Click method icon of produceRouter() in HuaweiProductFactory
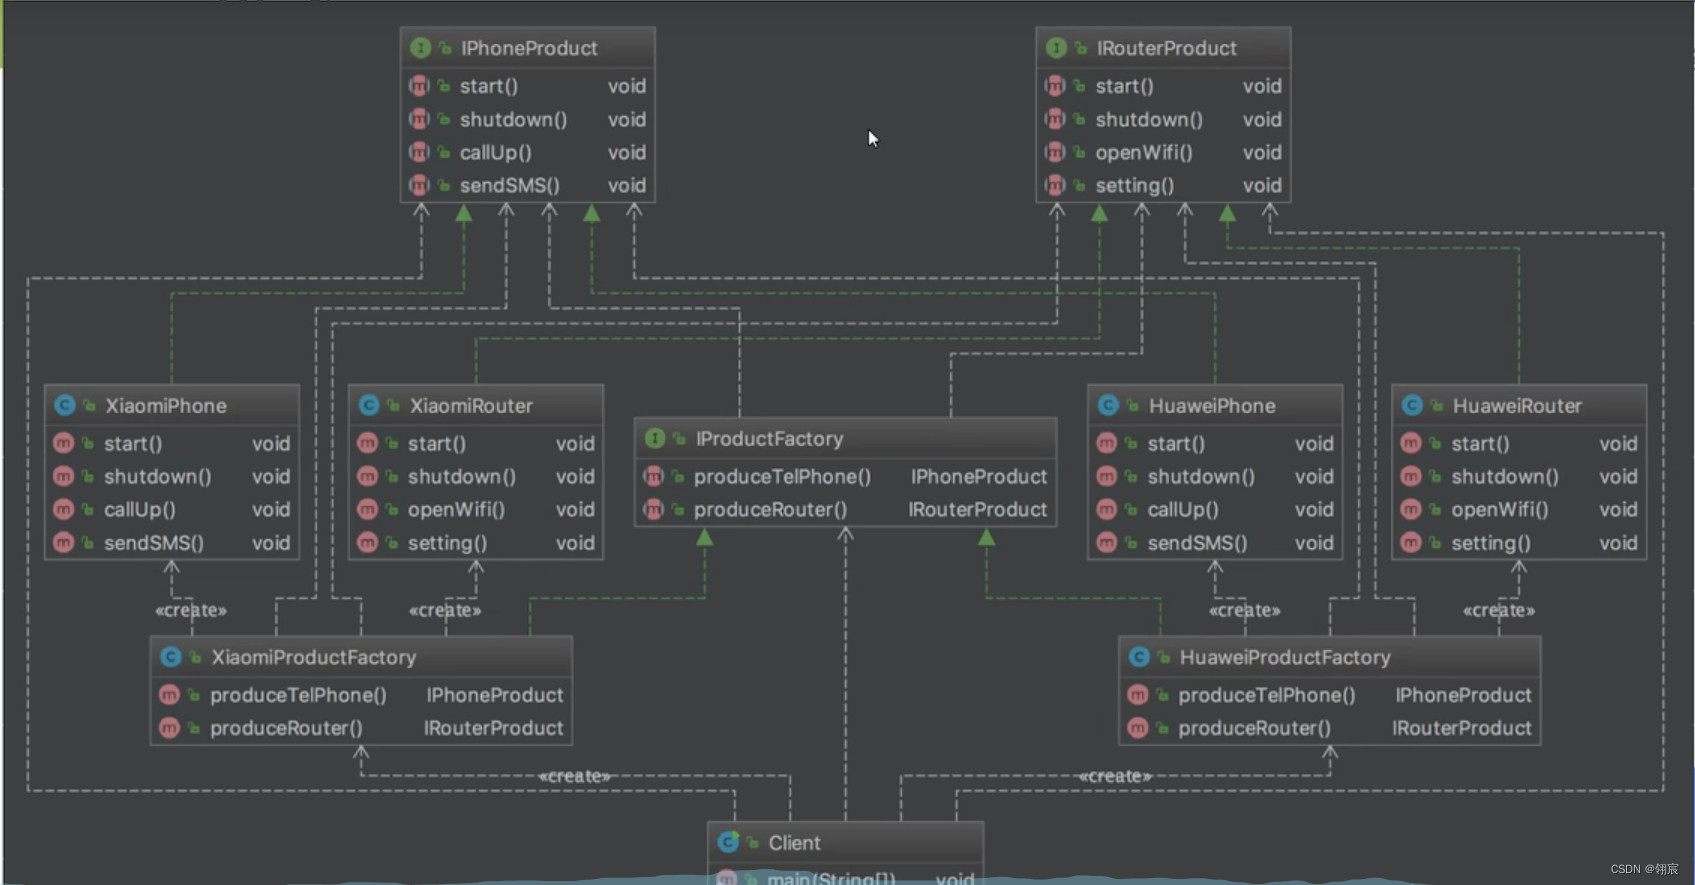 1138,728
